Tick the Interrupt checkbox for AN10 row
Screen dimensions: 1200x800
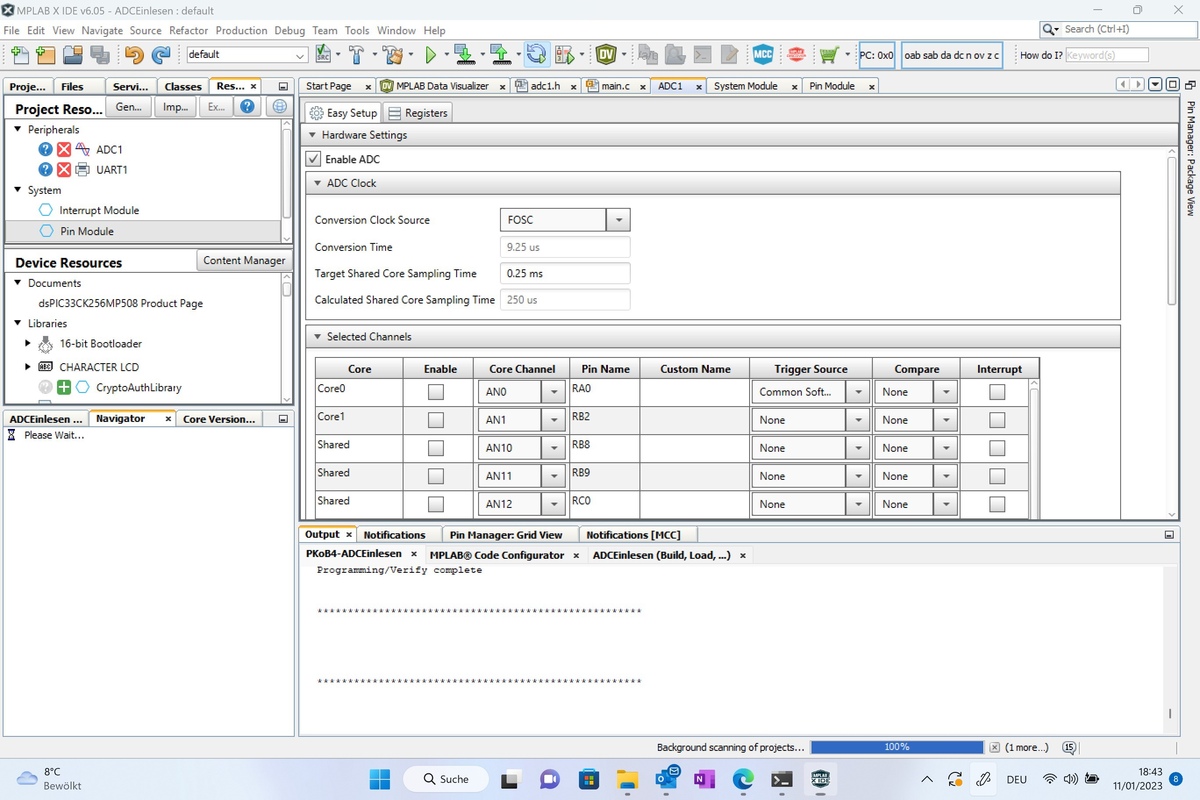tap(997, 448)
